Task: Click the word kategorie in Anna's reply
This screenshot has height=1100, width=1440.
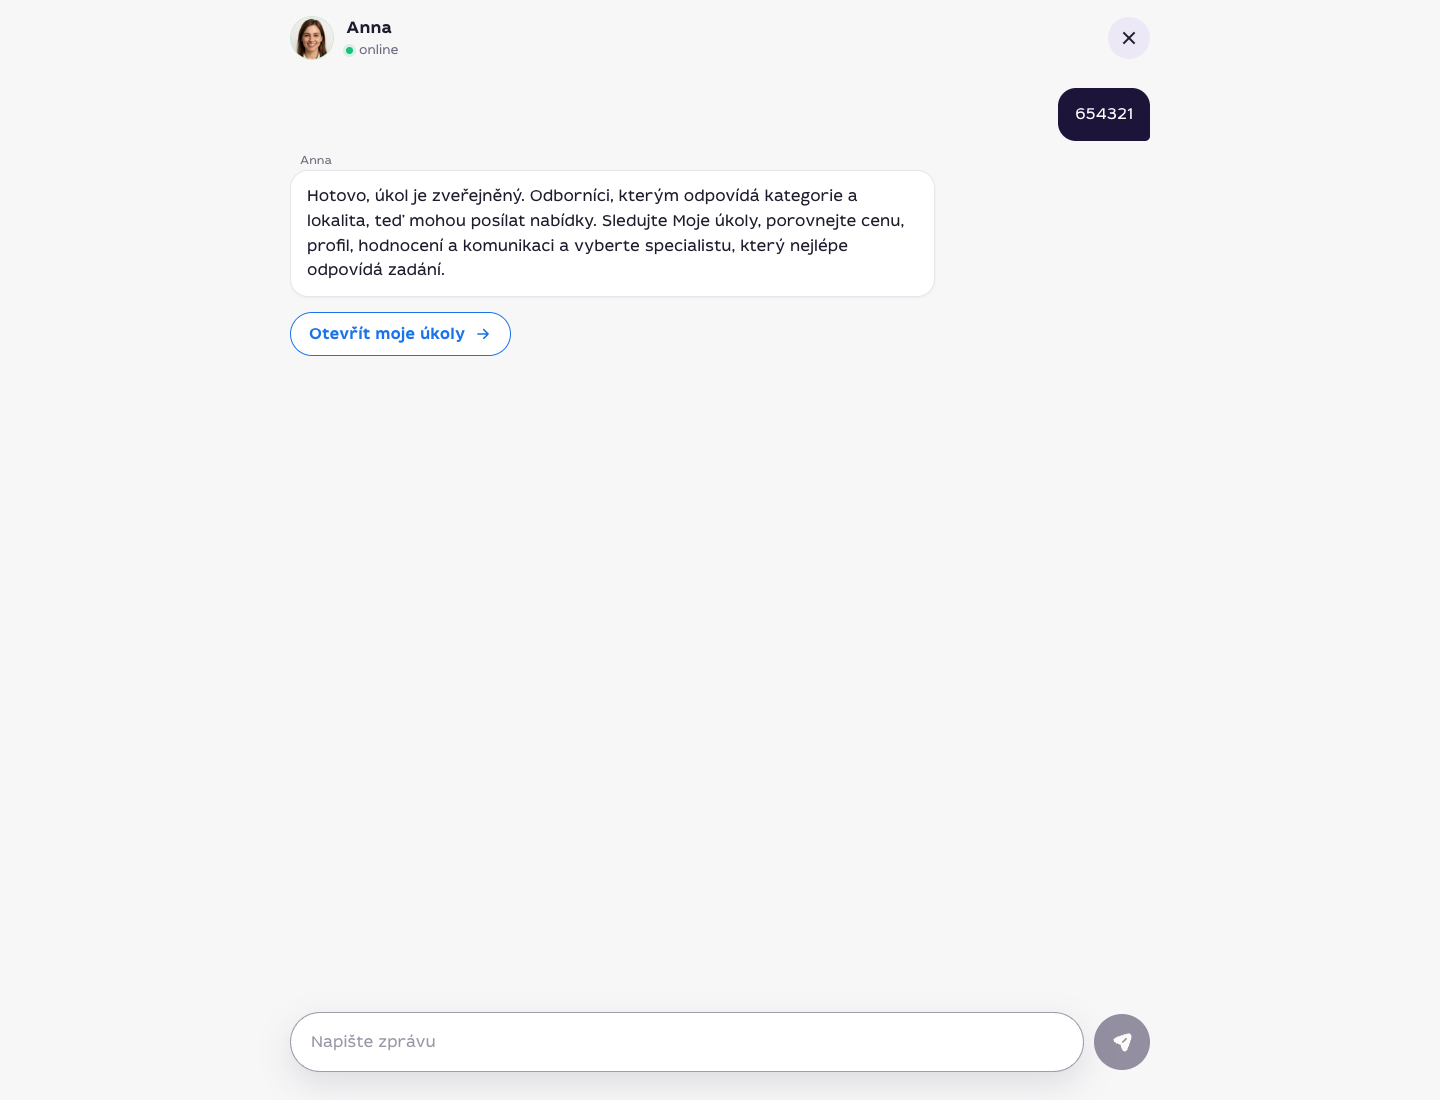Action: tap(803, 196)
